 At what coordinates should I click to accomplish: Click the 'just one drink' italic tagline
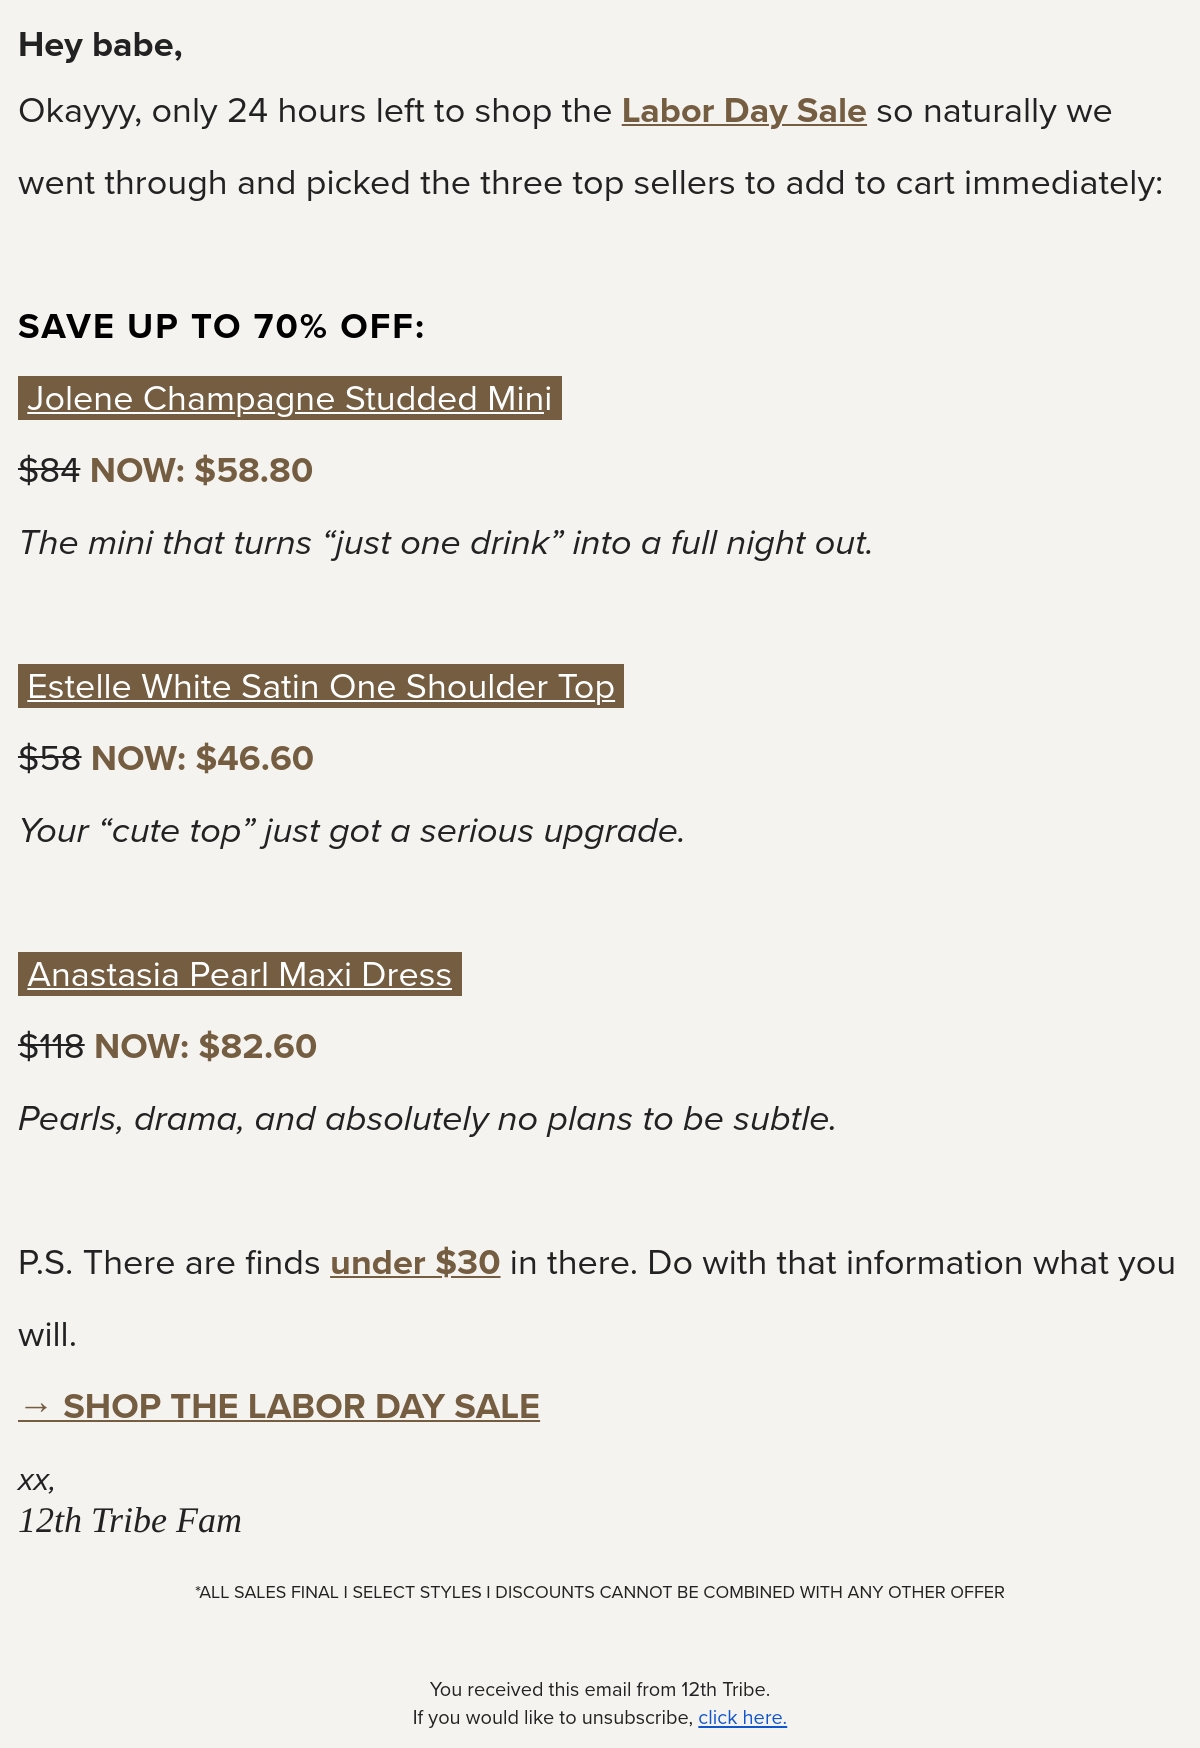(x=446, y=543)
